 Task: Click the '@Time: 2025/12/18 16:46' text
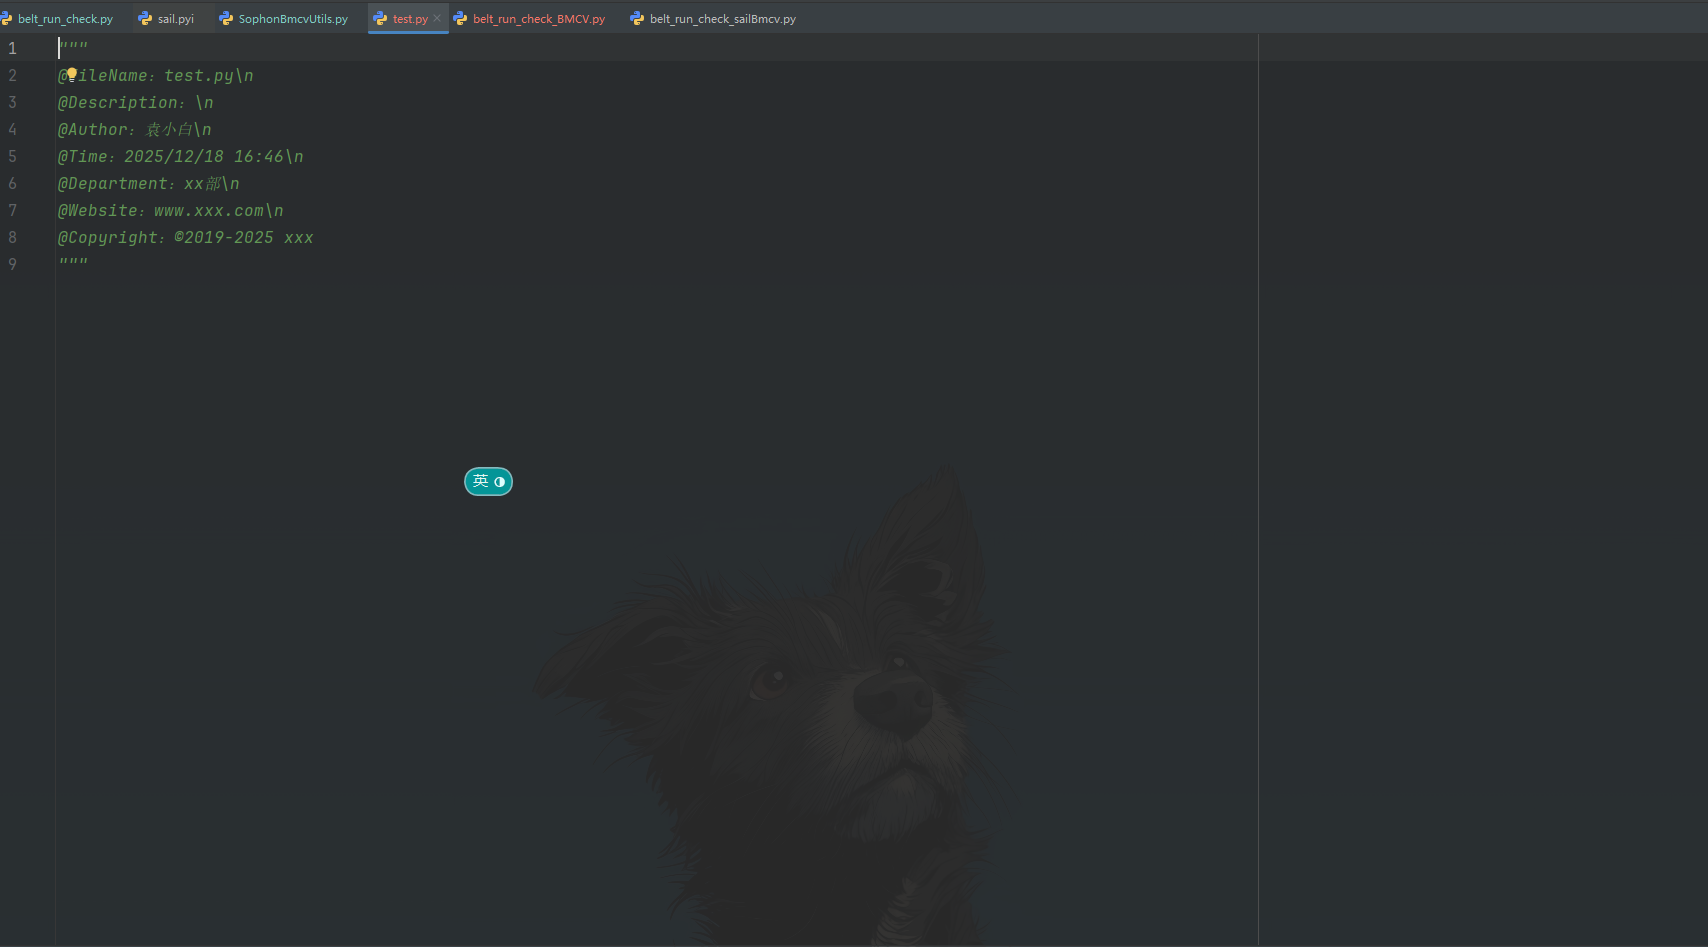[171, 156]
